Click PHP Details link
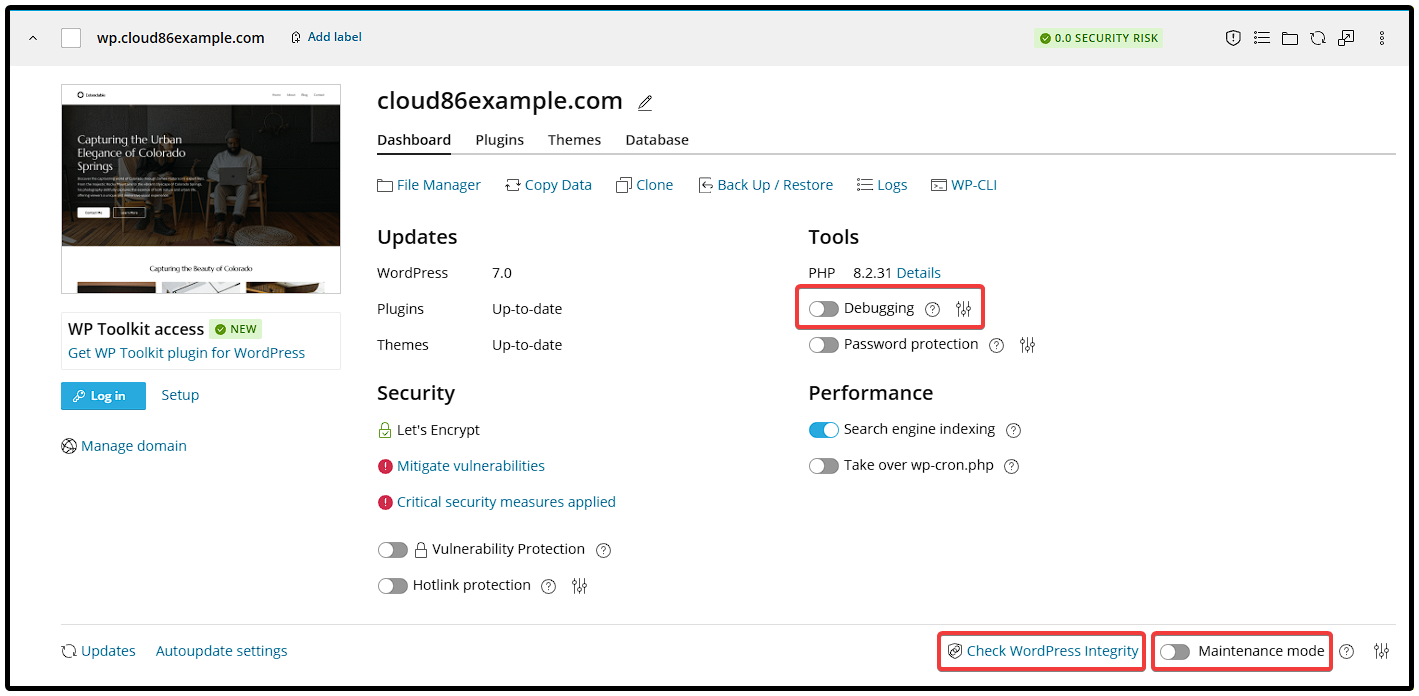This screenshot has height=696, width=1419. pos(918,273)
